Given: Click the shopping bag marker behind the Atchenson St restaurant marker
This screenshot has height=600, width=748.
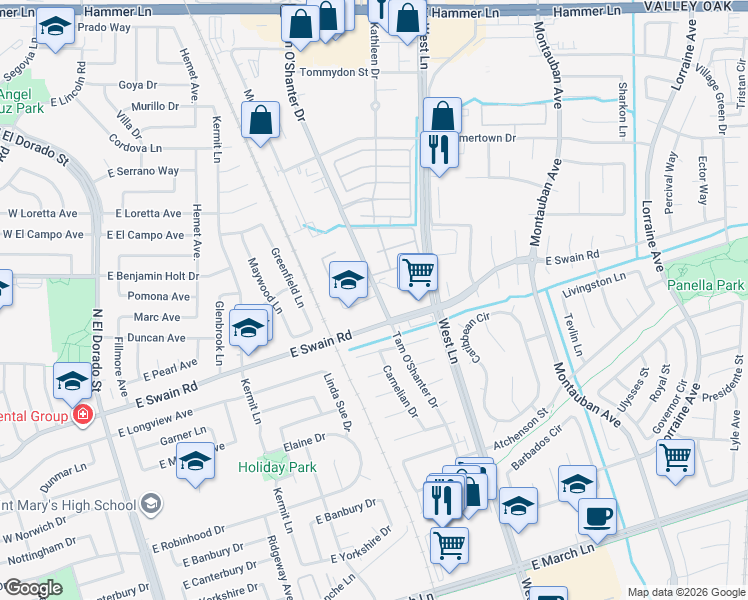Looking at the screenshot, I should pos(475,493).
